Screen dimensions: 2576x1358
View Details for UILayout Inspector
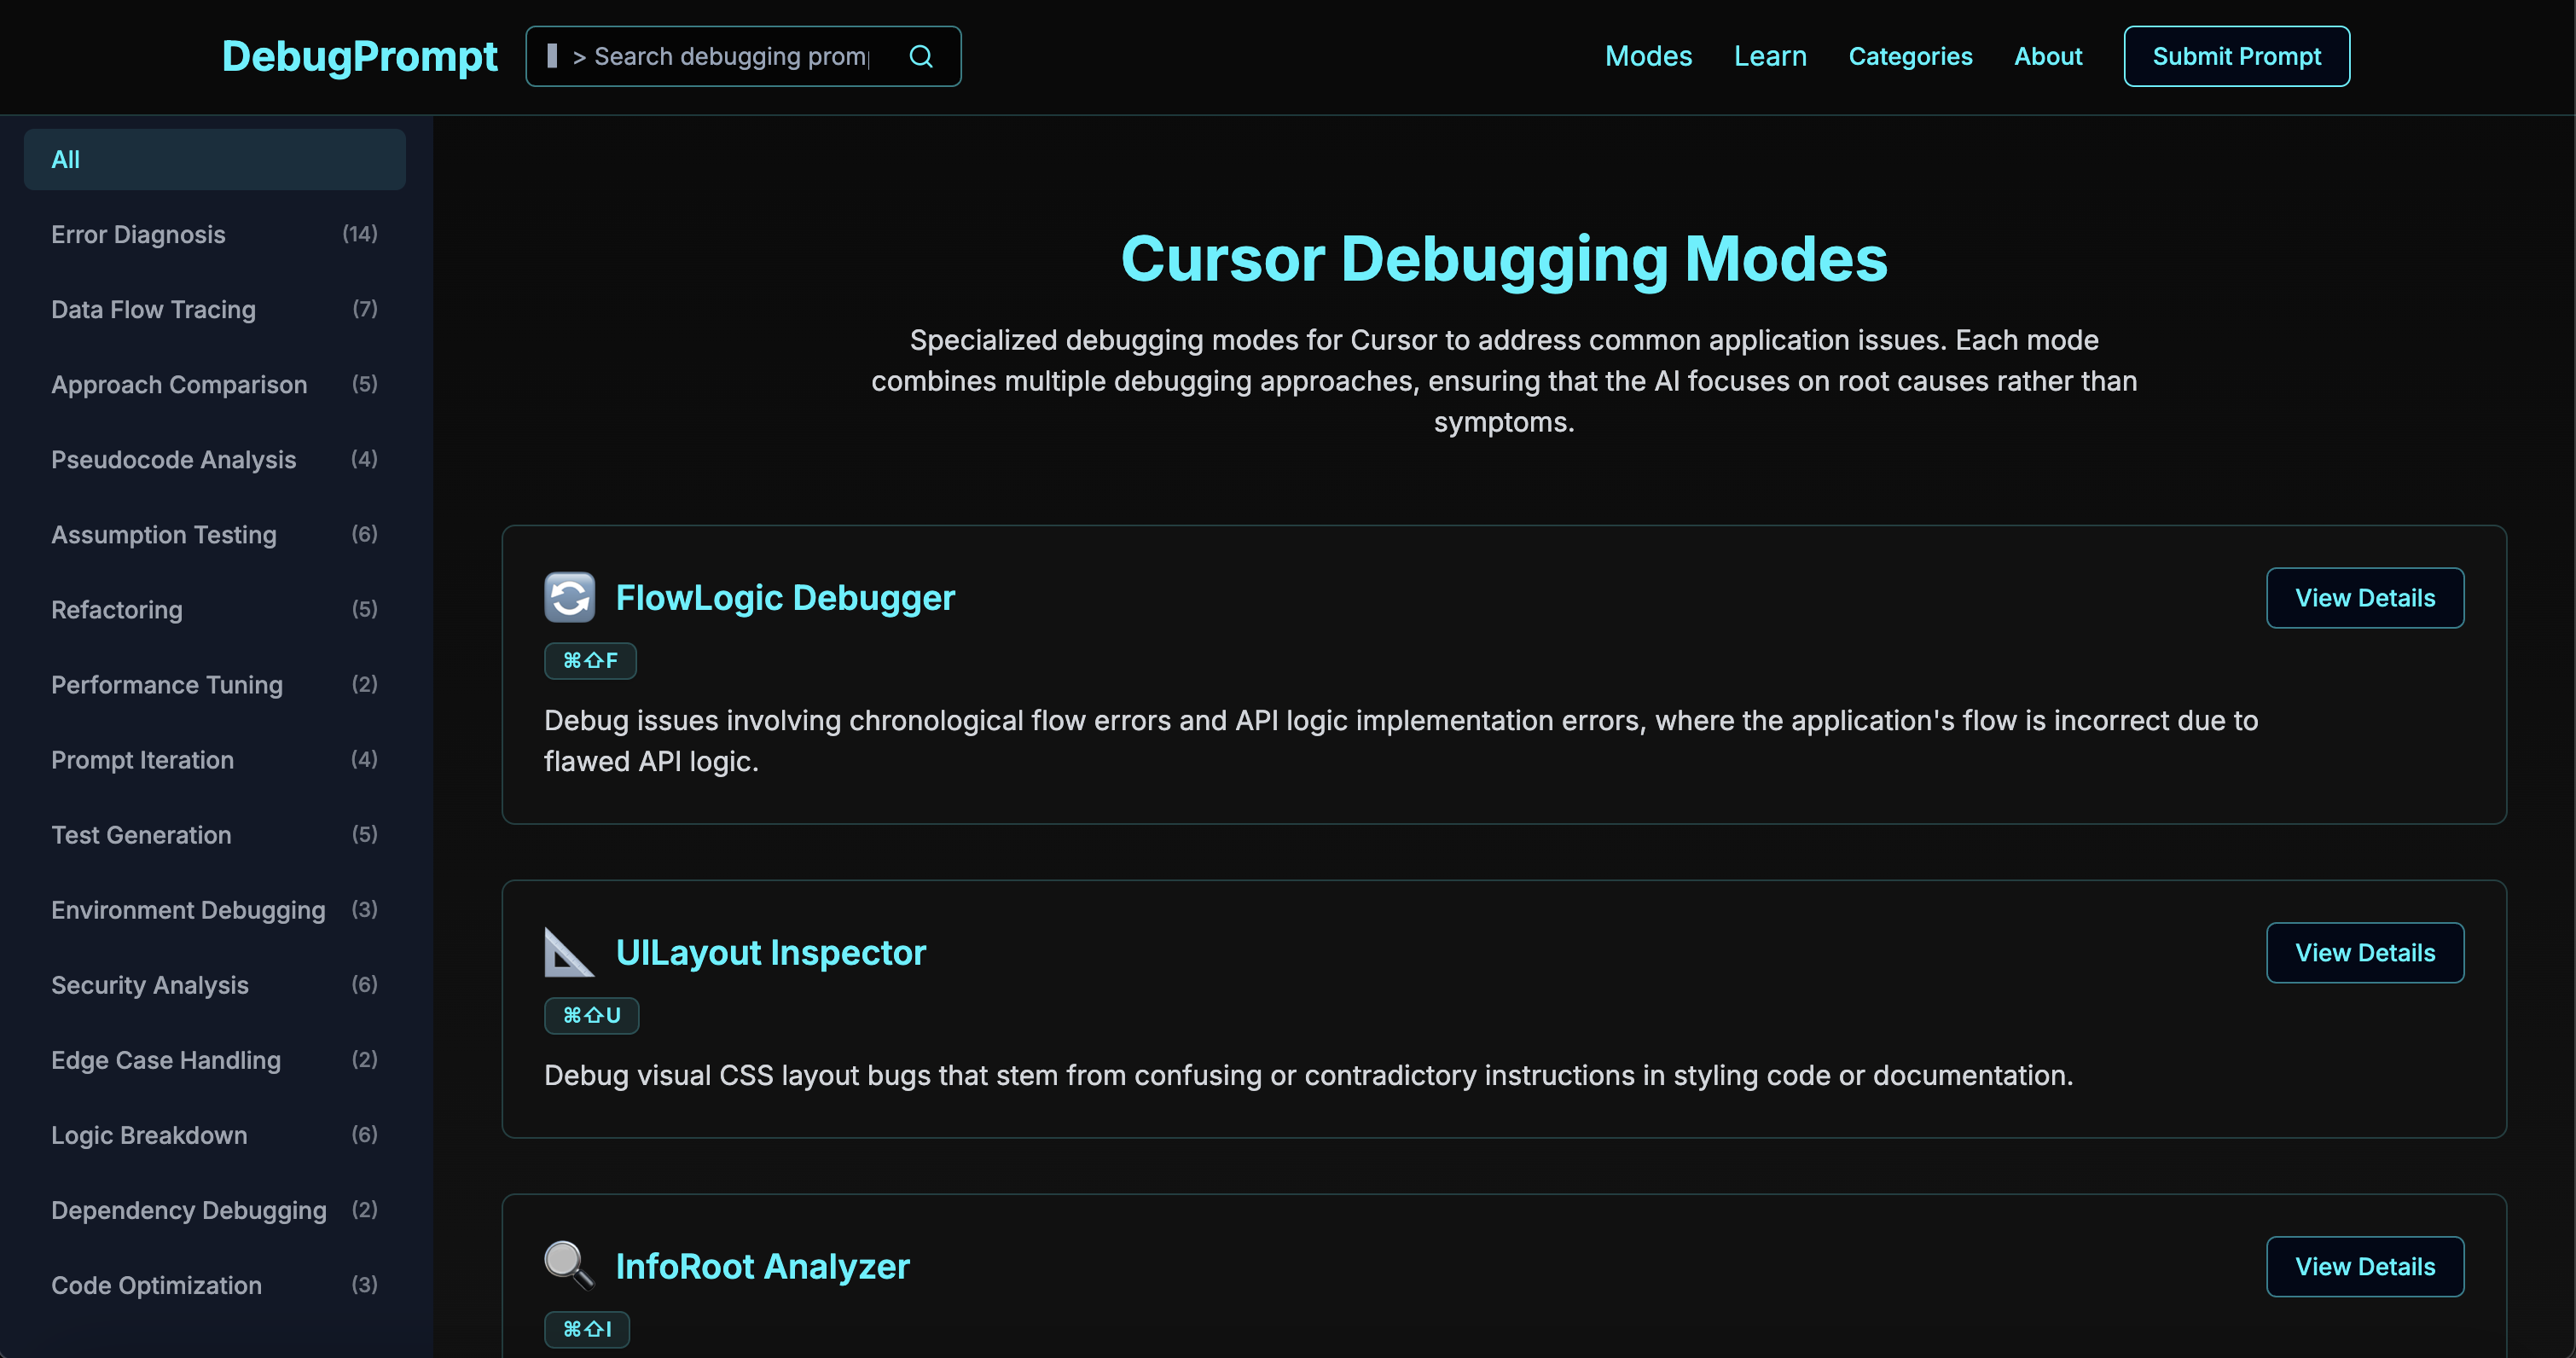click(x=2364, y=953)
